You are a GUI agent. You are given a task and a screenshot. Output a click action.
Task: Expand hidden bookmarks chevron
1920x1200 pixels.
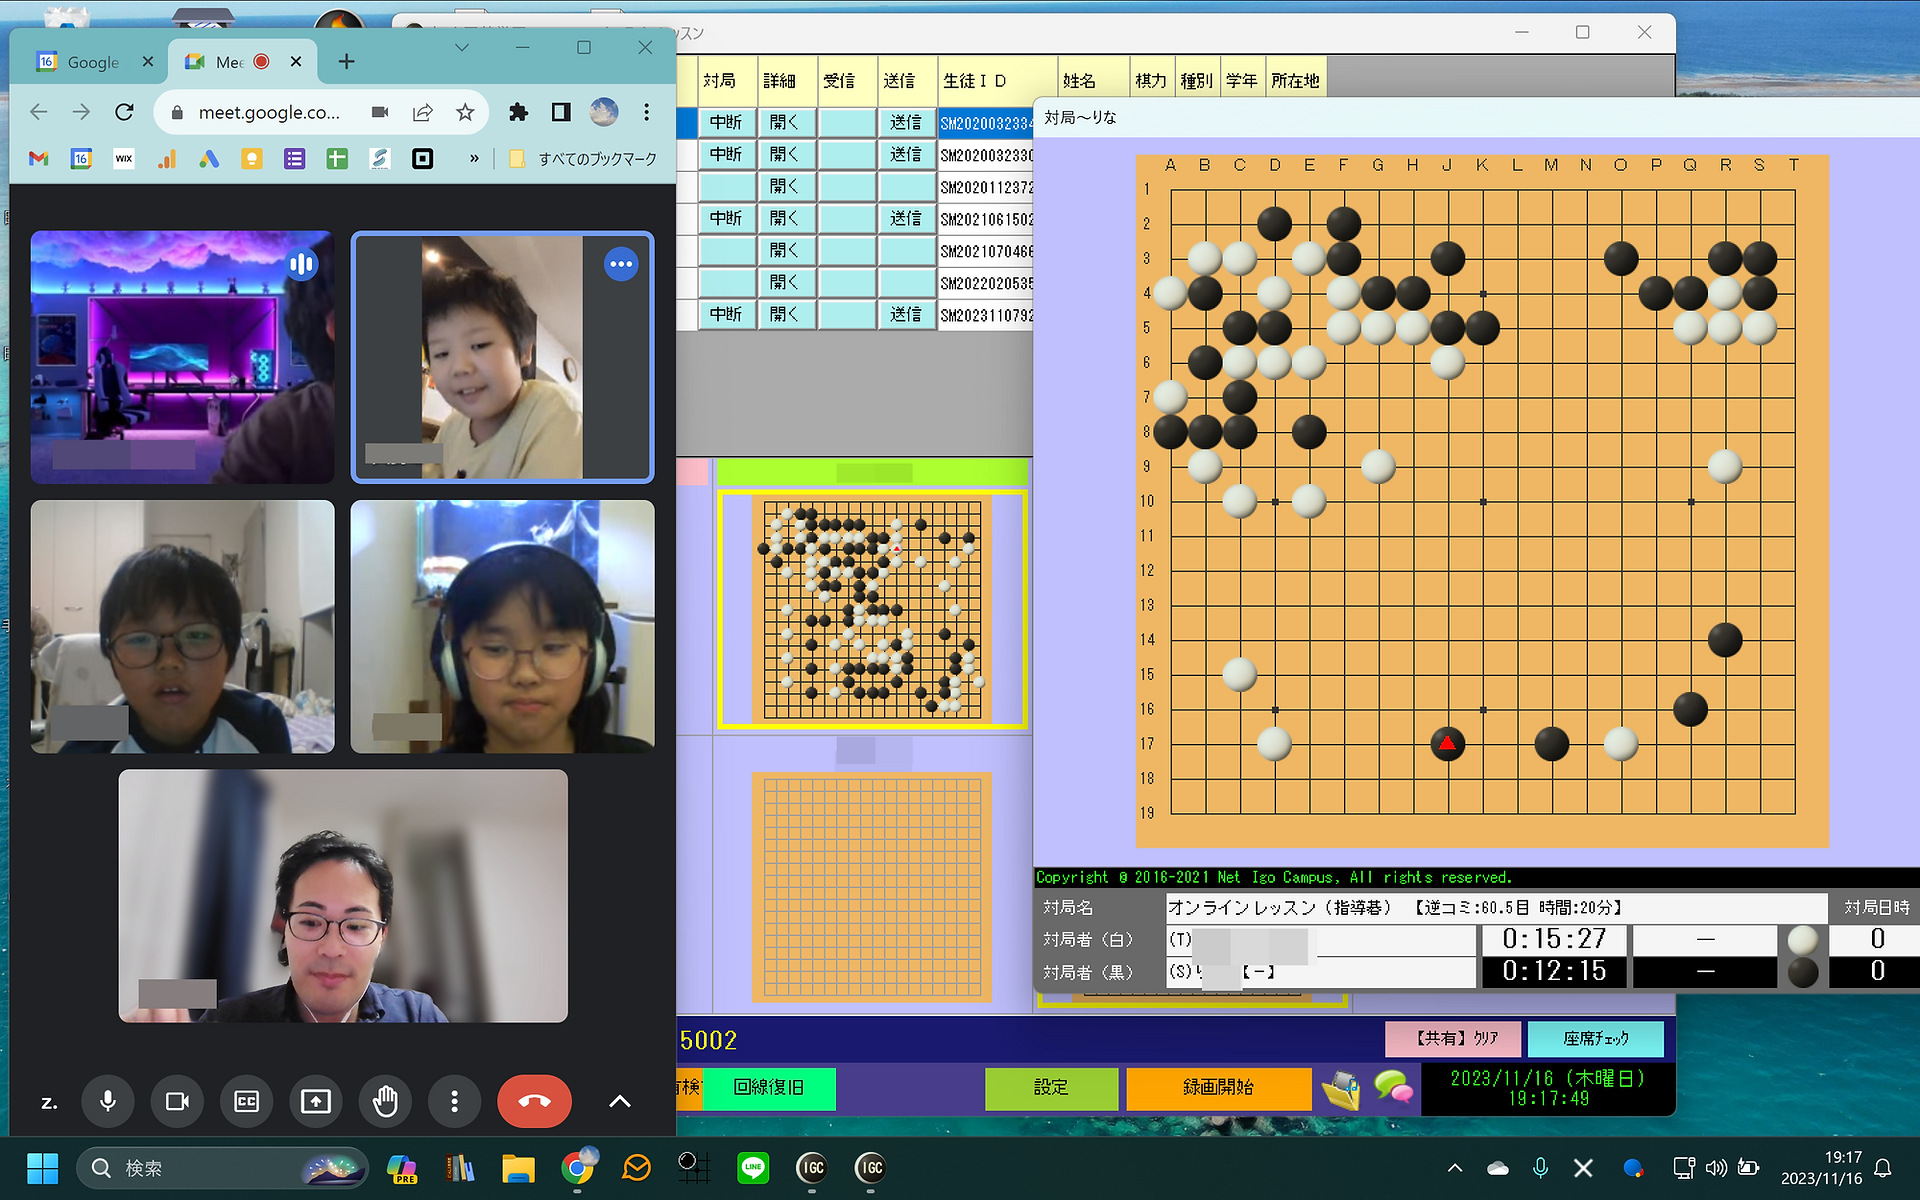coord(474,158)
